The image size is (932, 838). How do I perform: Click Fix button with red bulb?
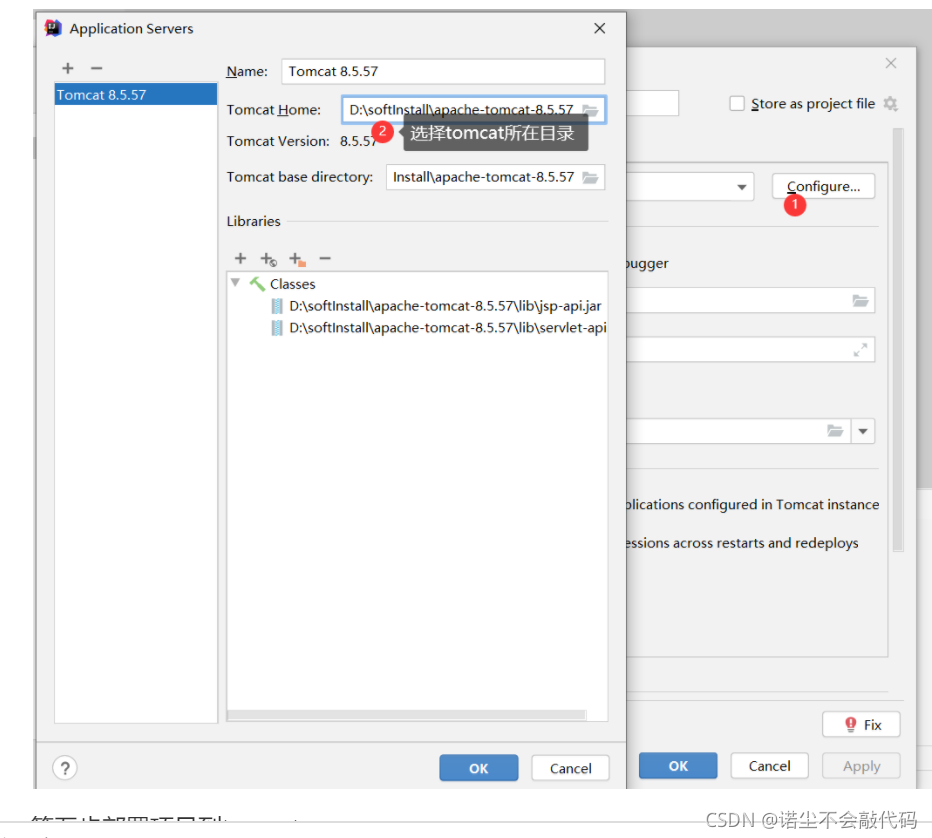861,724
